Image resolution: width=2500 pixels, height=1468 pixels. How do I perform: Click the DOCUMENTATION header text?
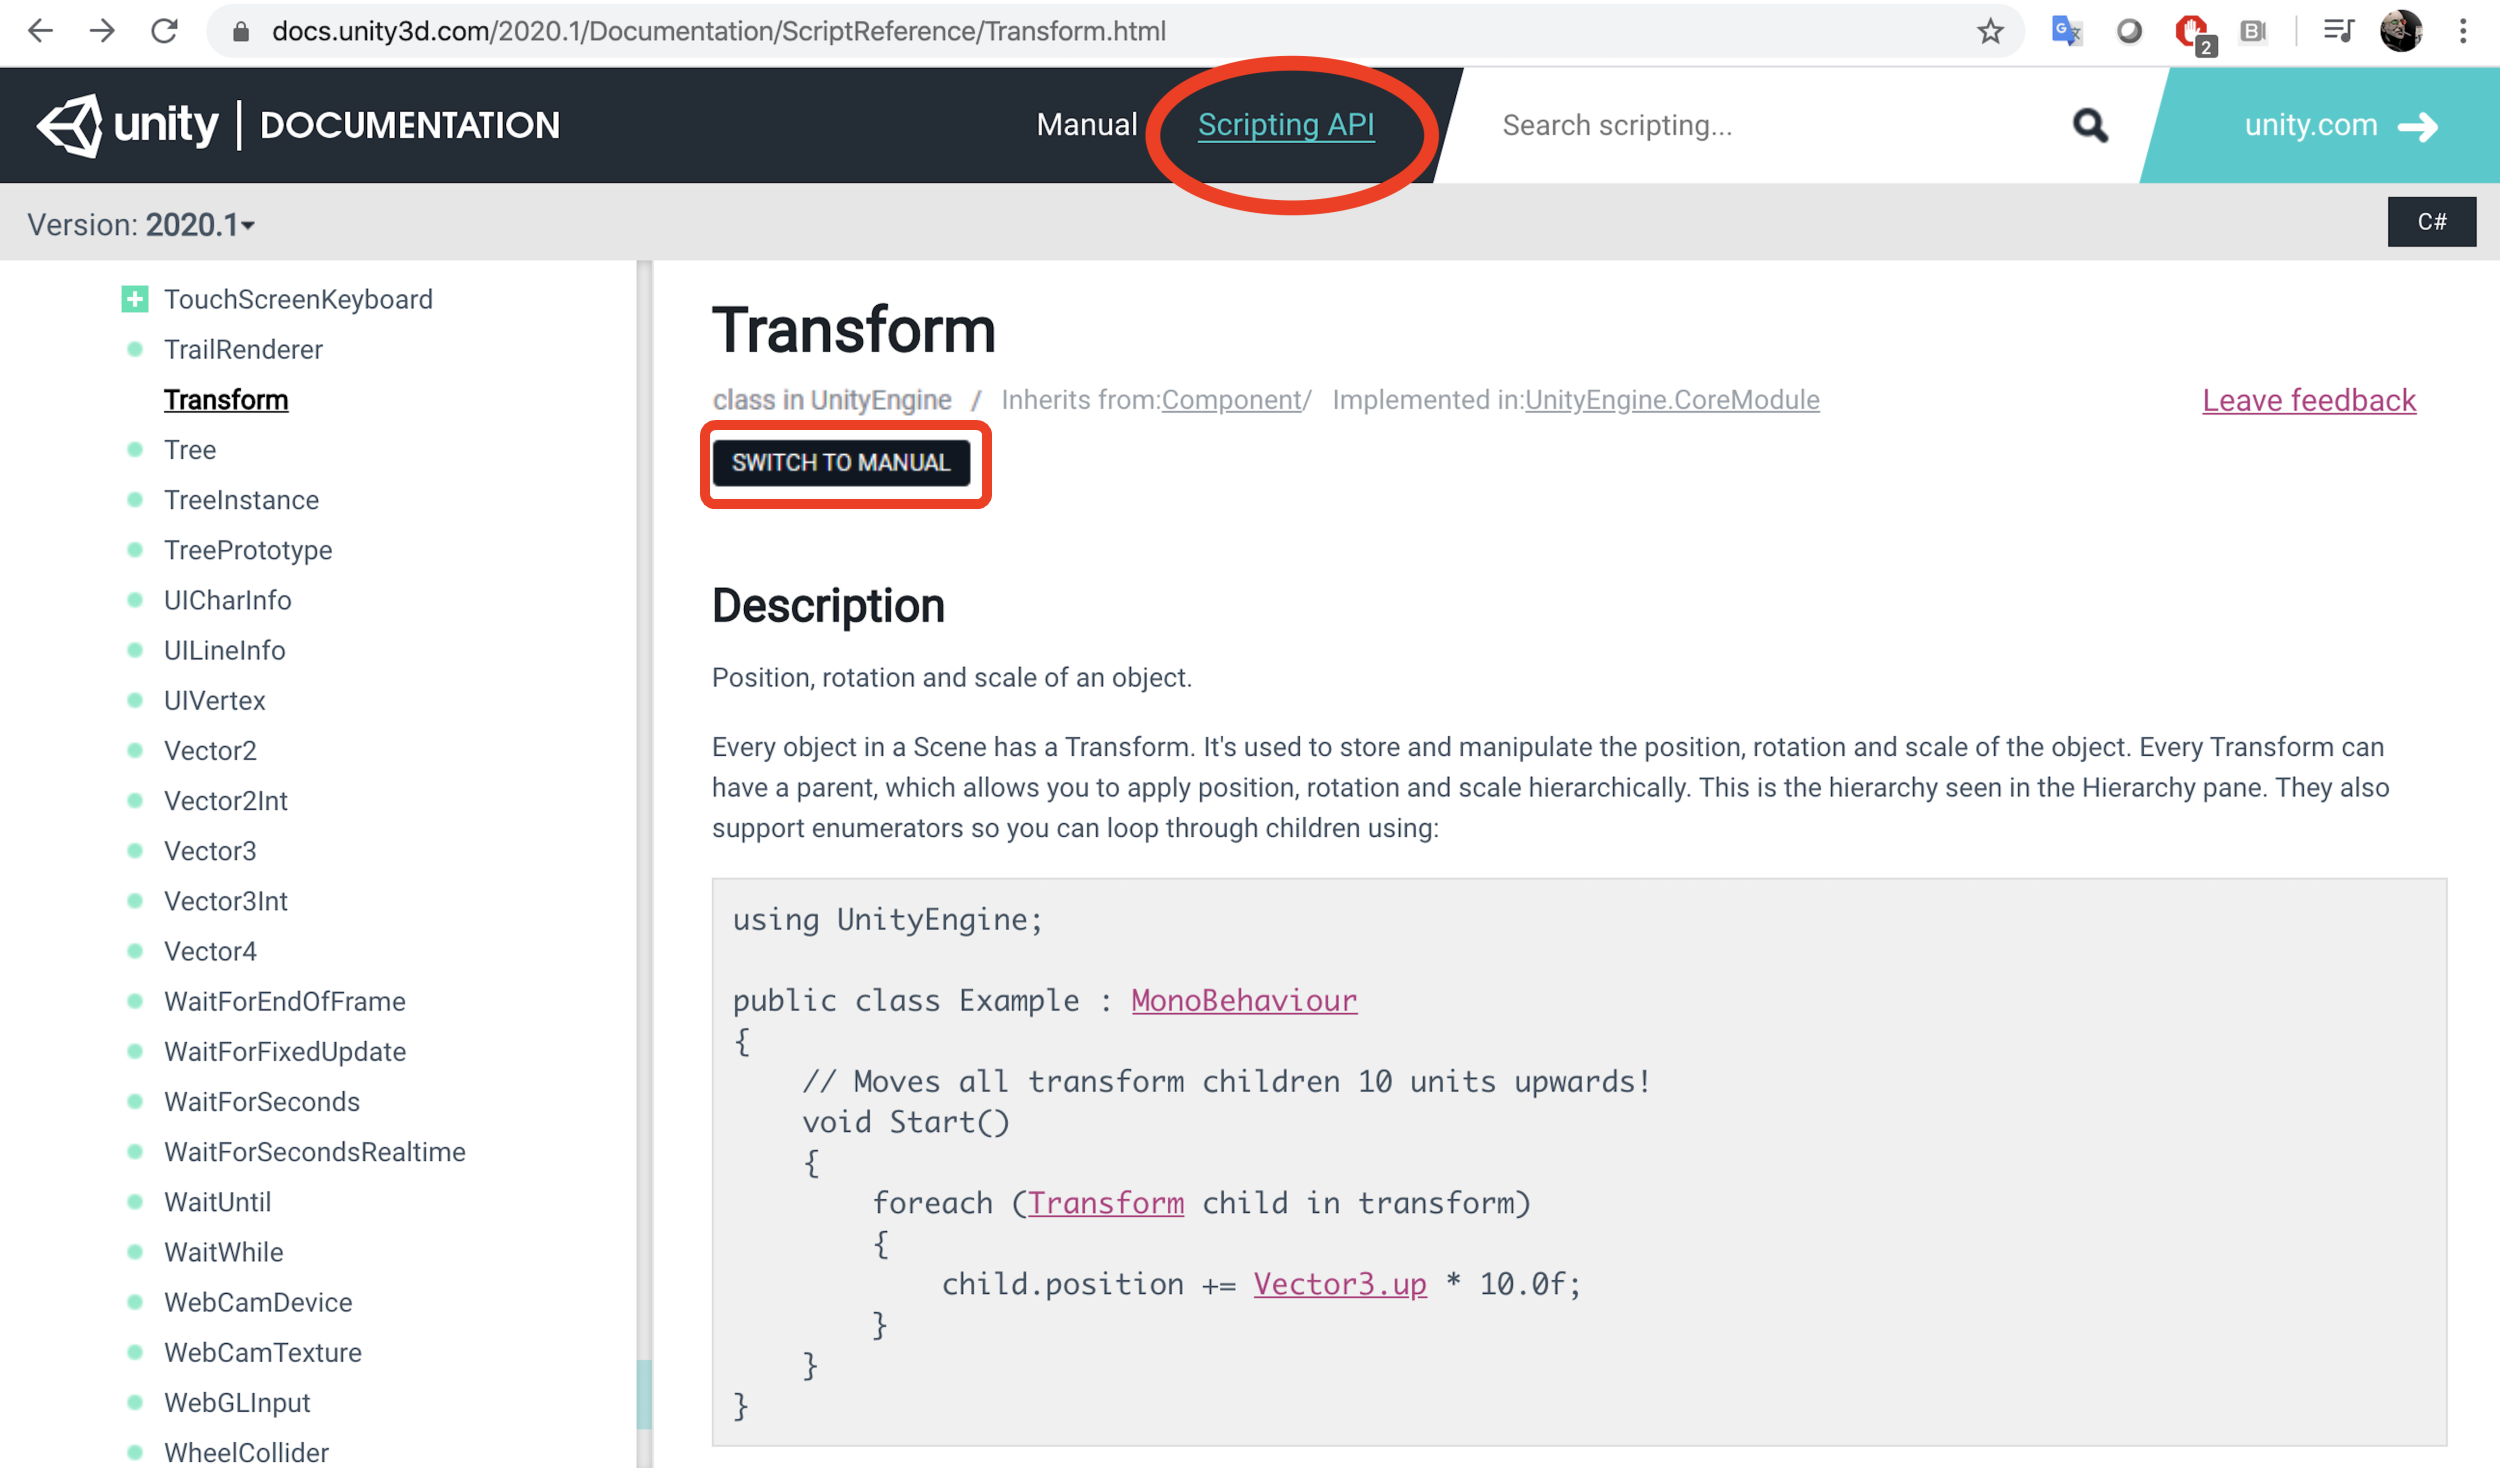[410, 125]
